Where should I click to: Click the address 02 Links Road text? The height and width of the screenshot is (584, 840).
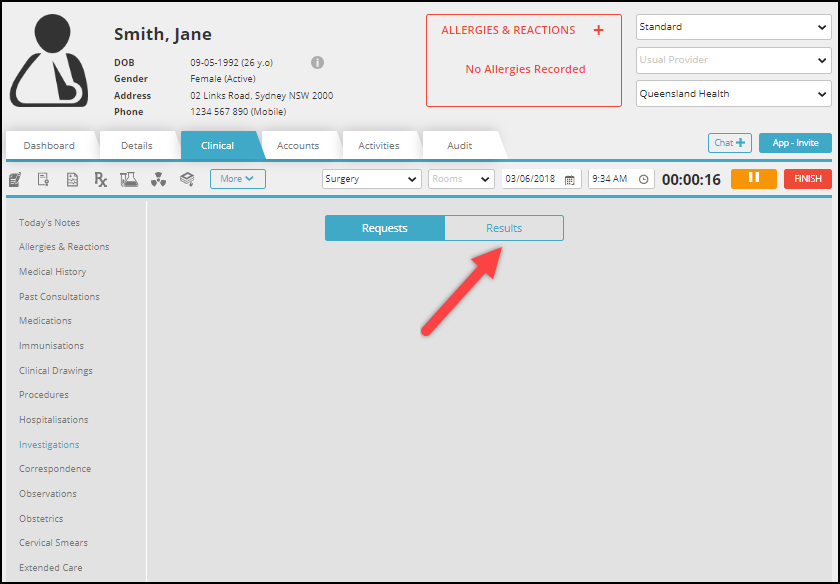[x=261, y=95]
